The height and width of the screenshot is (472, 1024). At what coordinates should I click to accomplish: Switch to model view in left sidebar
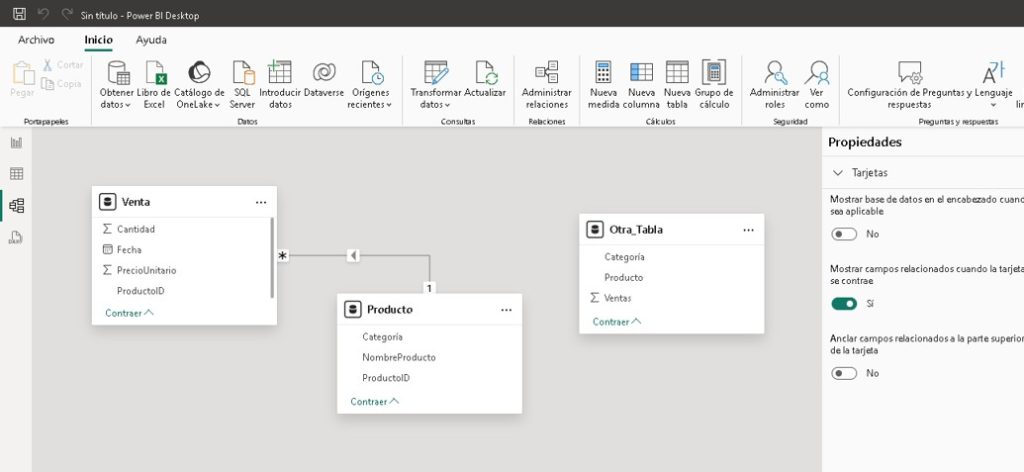pyautogui.click(x=16, y=206)
